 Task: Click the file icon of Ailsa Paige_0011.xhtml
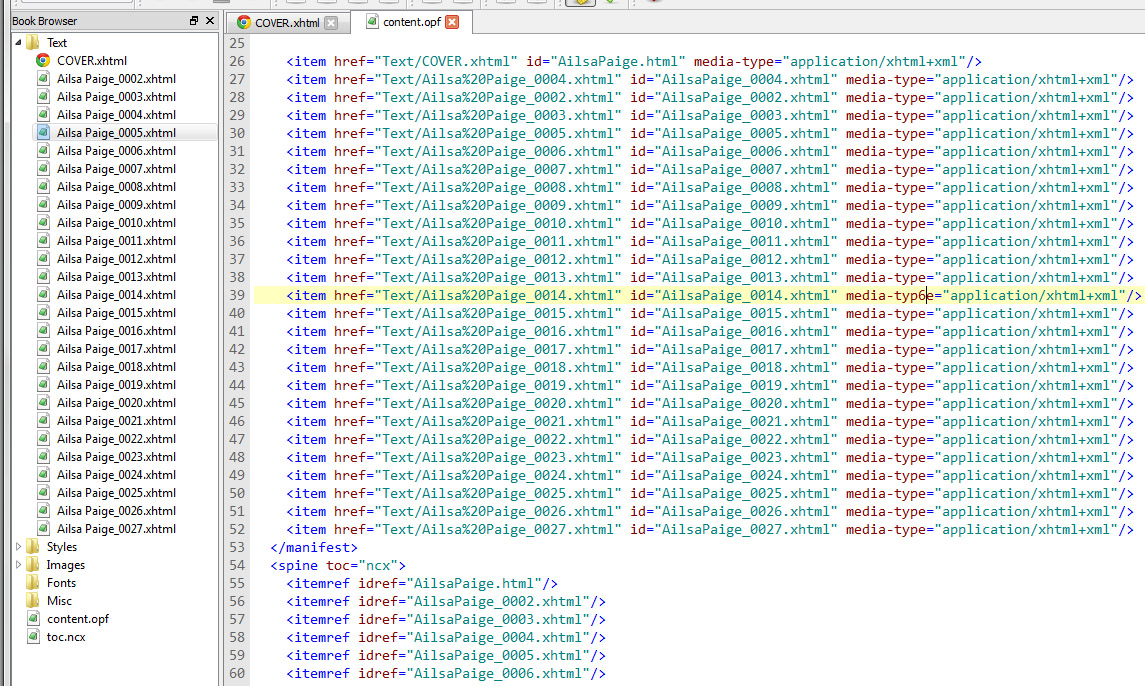(43, 240)
